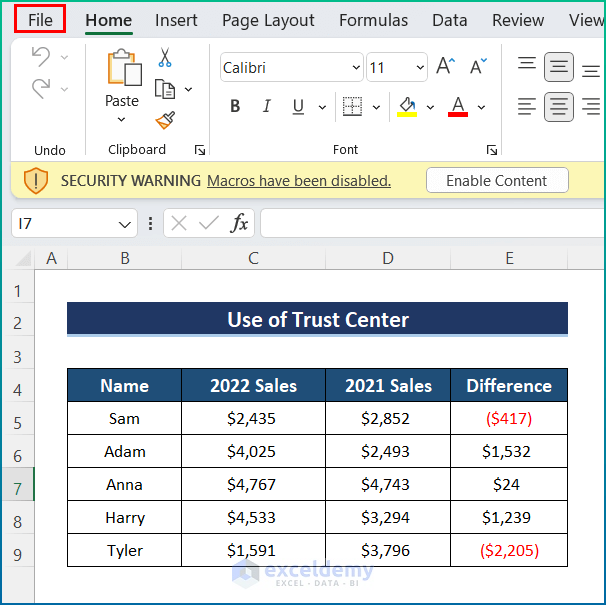Toggle Italic formatting
This screenshot has height=605, width=606.
(x=266, y=106)
